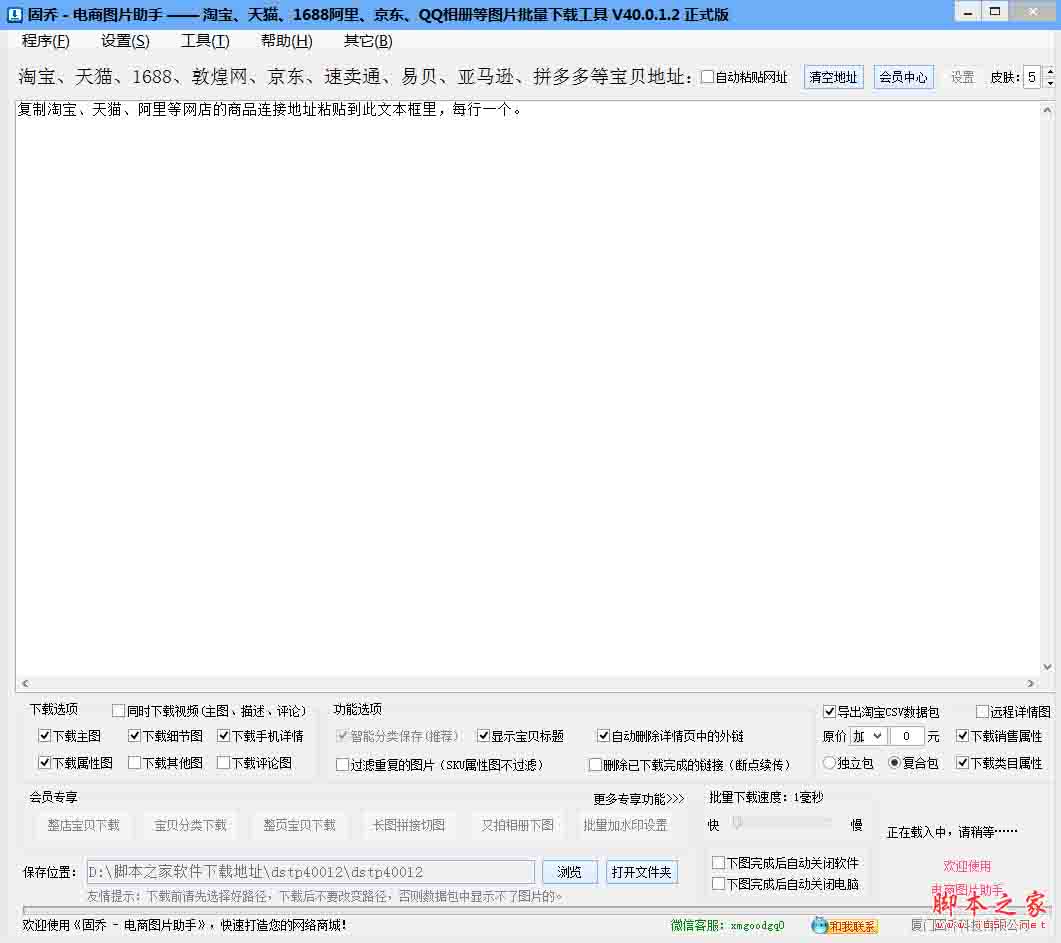The height and width of the screenshot is (943, 1061).
Task: Enable 过滤重复的图片 checkbox
Action: [342, 764]
